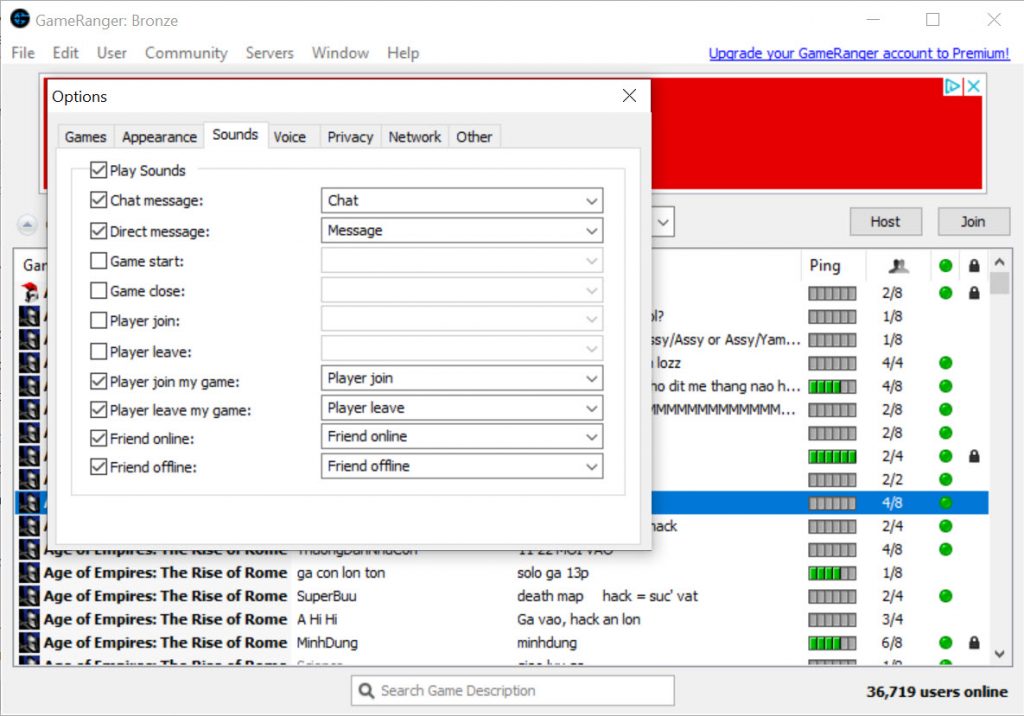Open the User menu
Image resolution: width=1024 pixels, height=716 pixels.
click(112, 53)
